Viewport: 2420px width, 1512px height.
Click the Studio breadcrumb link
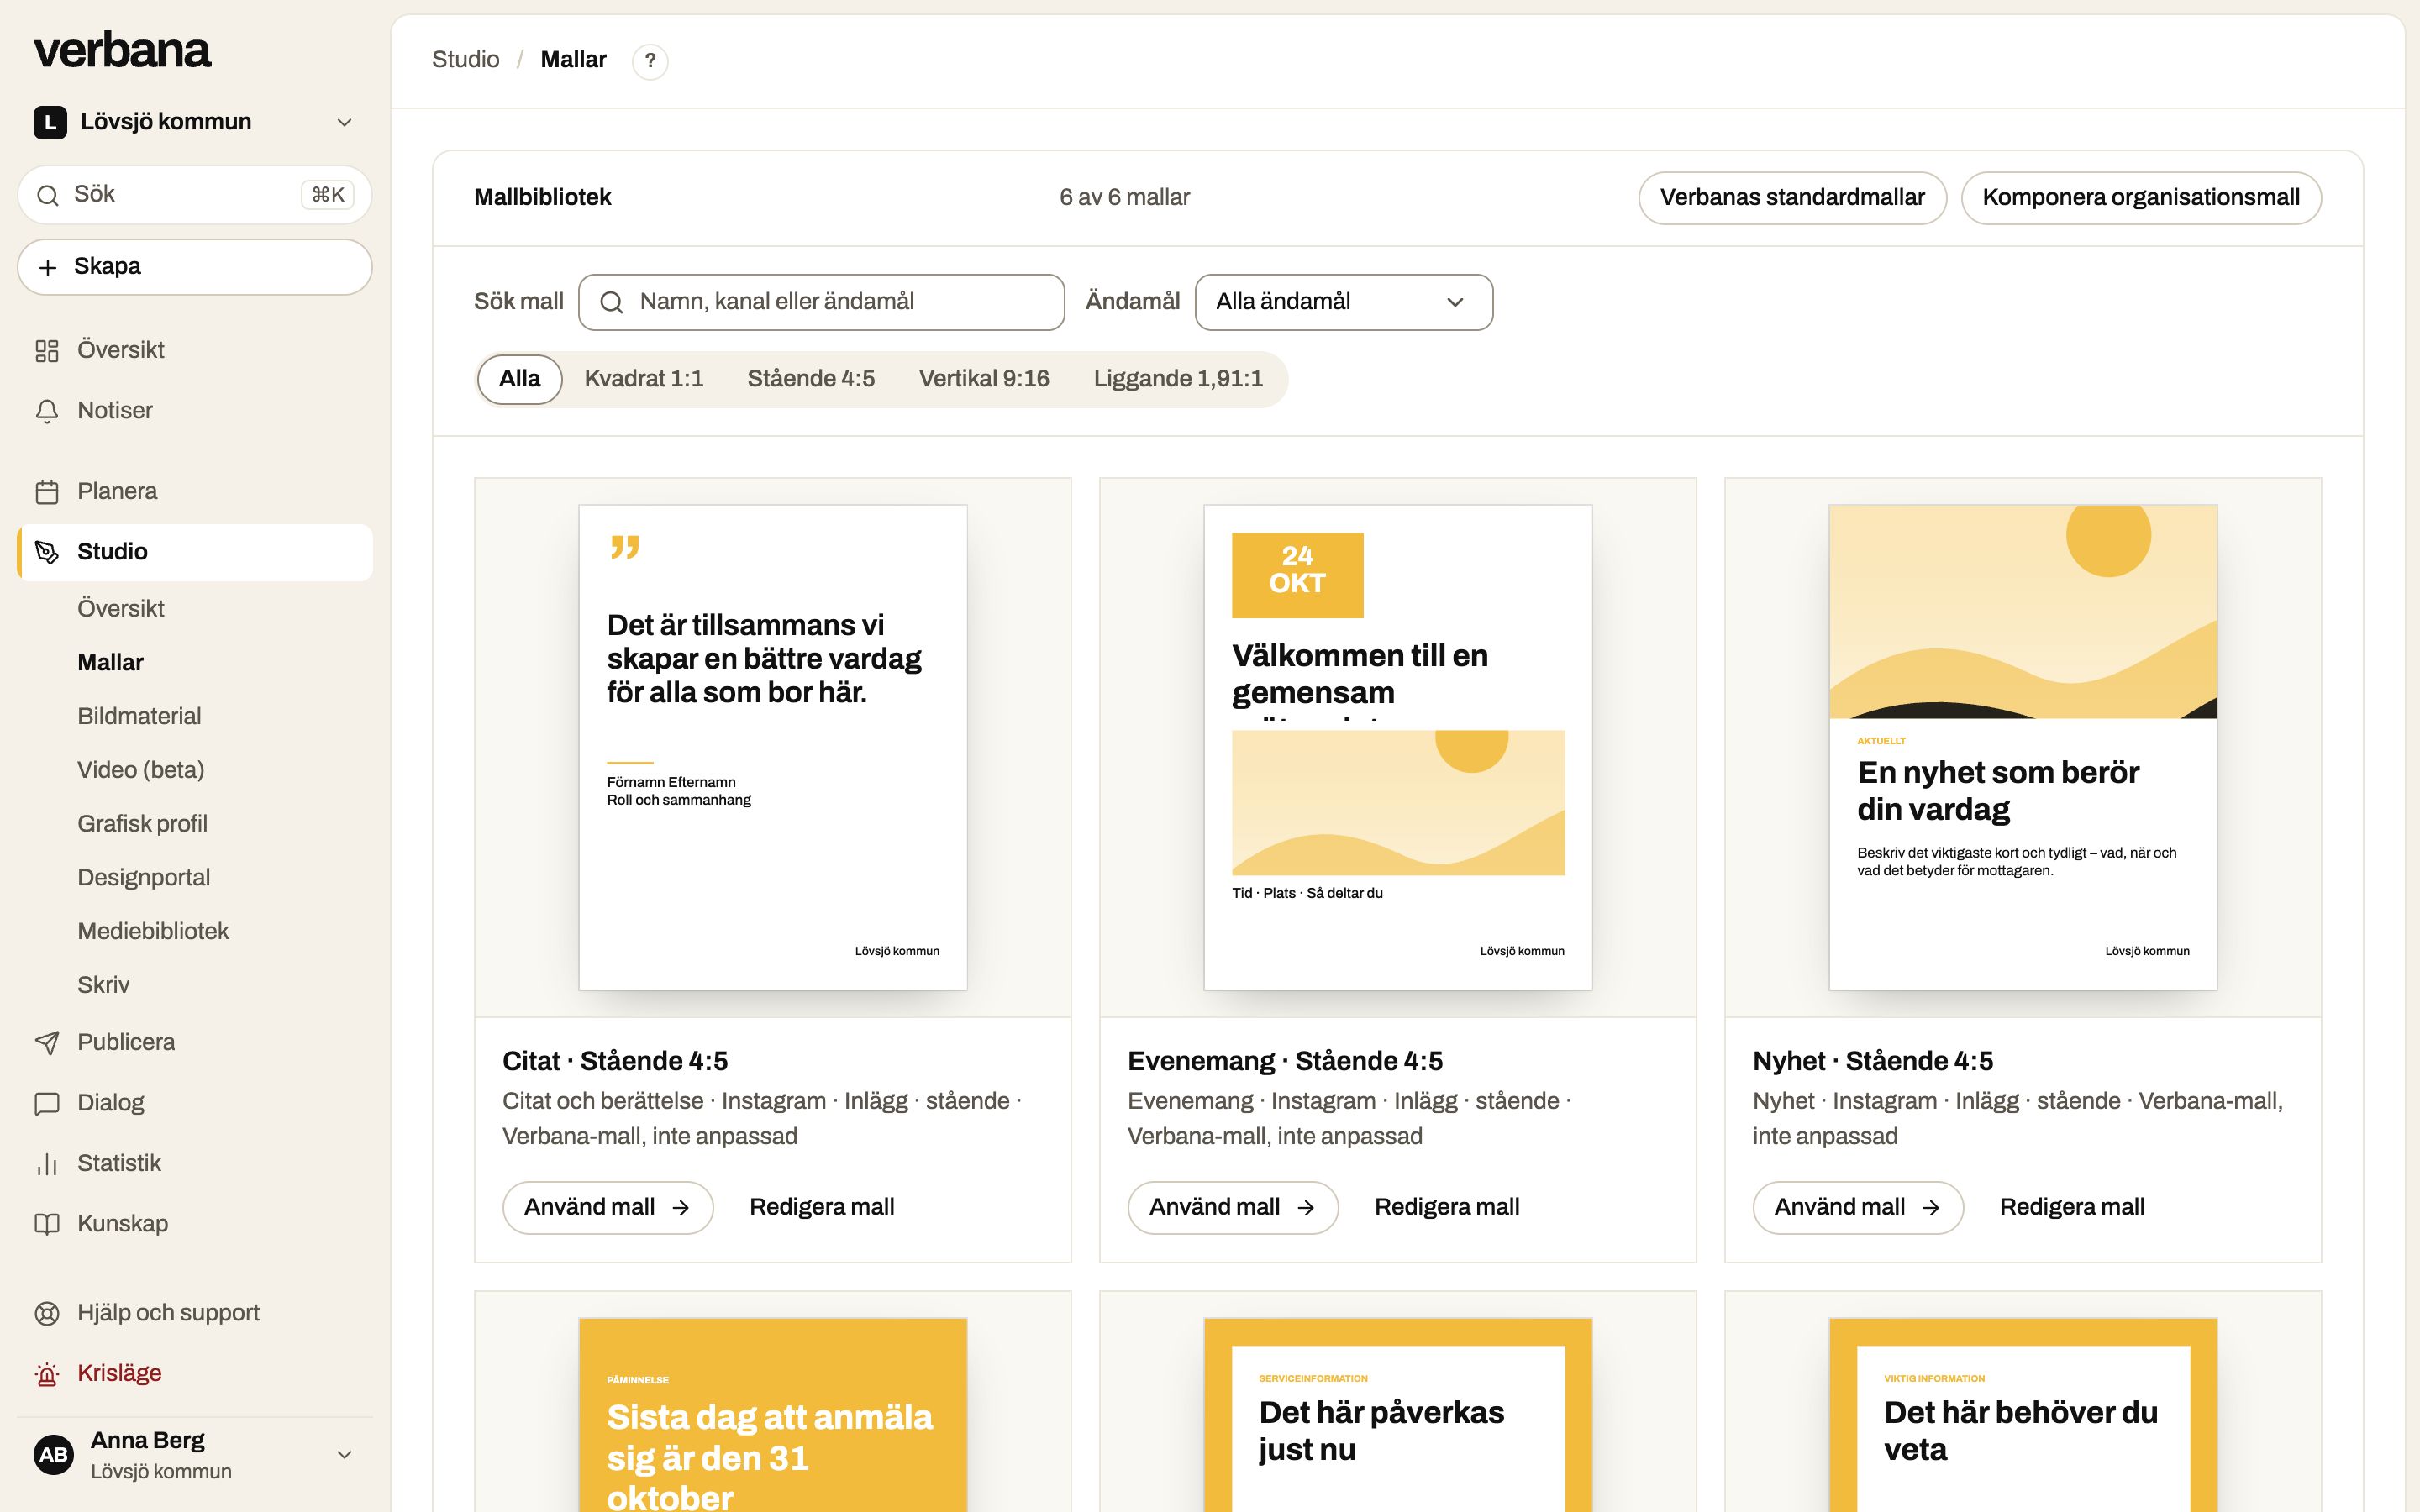point(465,60)
